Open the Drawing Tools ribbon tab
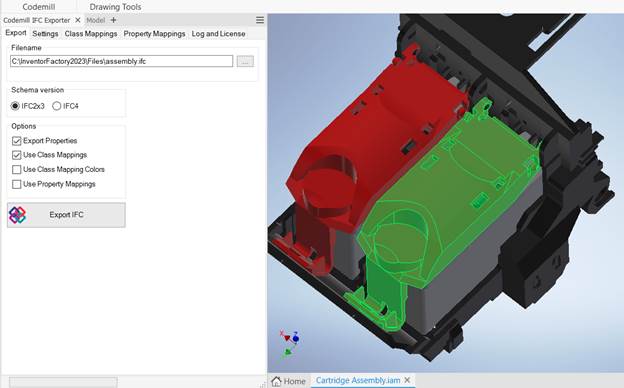The width and height of the screenshot is (624, 388). click(115, 7)
